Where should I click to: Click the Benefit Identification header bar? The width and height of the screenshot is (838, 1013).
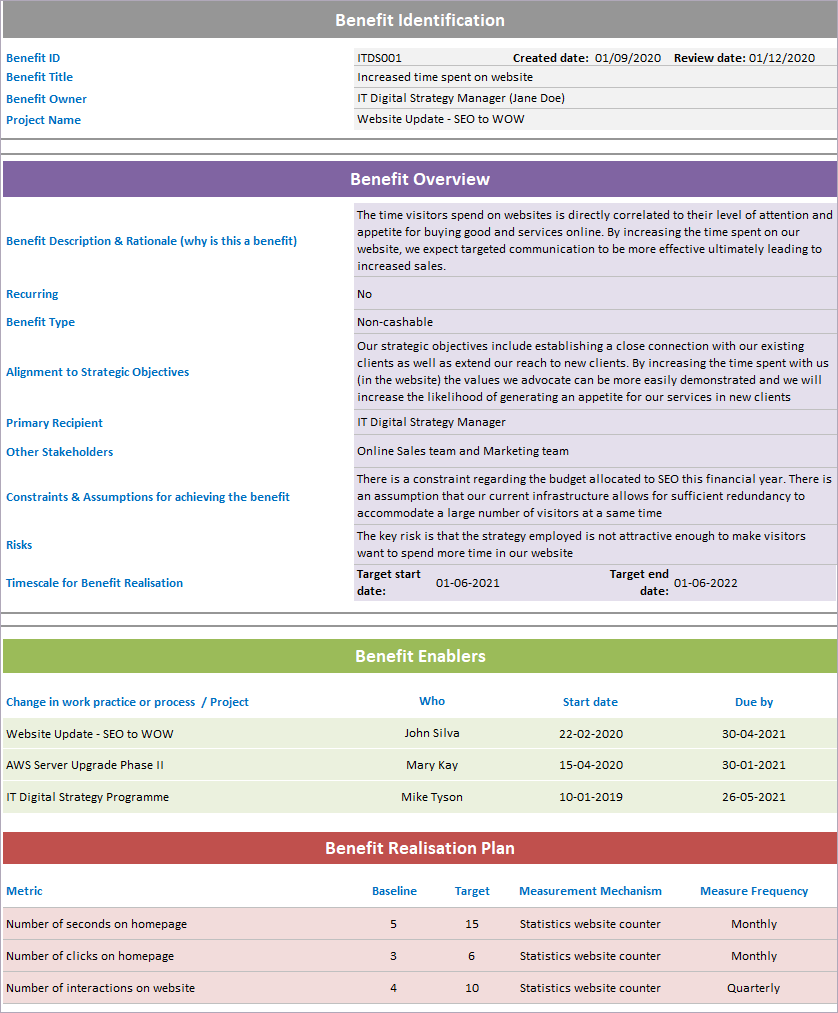point(419,19)
